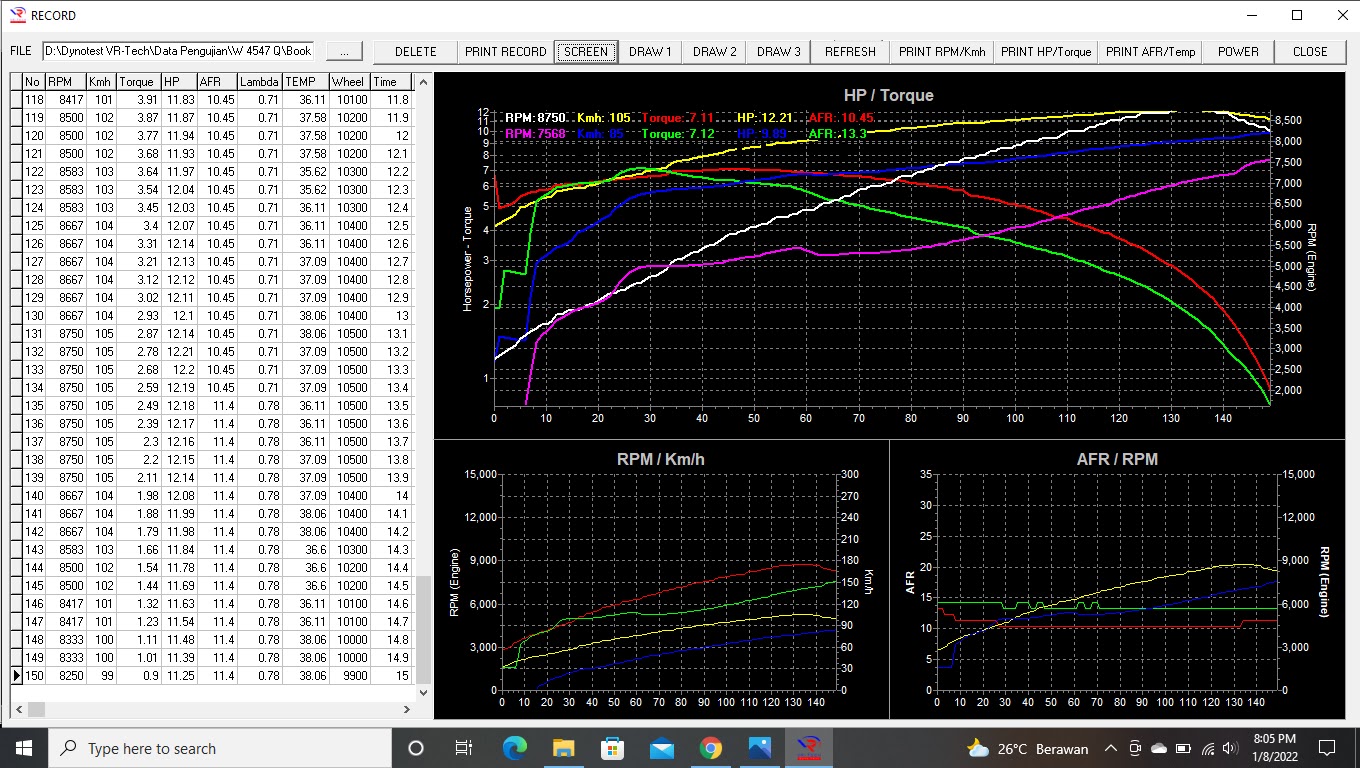
Task: Click the OneDrive cloud tray icon
Action: 1159,749
